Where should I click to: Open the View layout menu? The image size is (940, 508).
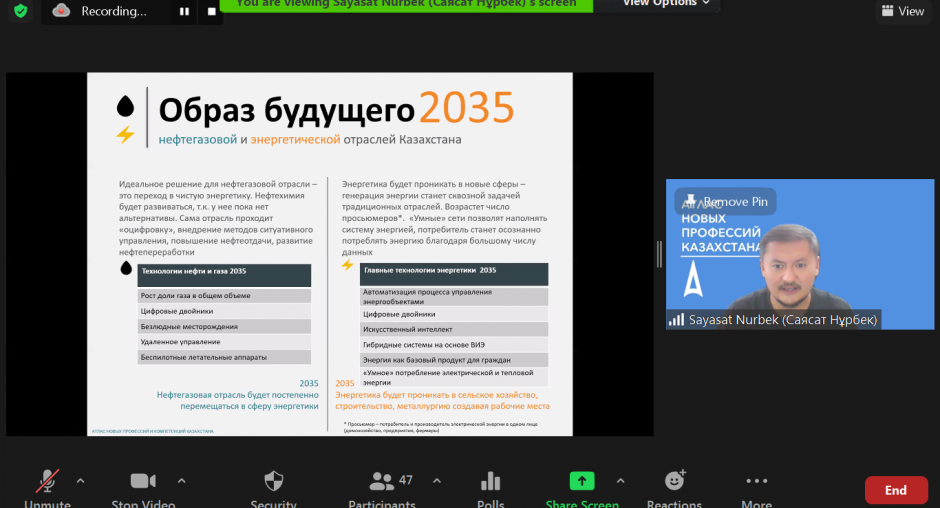901,11
